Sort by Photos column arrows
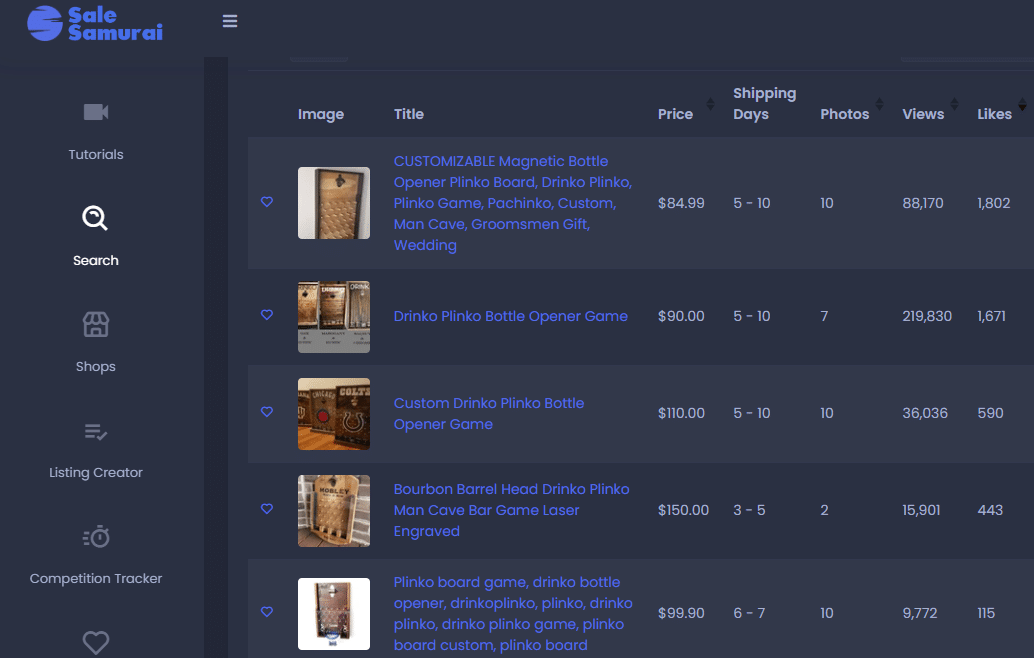Image resolution: width=1034 pixels, height=658 pixels. pos(879,104)
